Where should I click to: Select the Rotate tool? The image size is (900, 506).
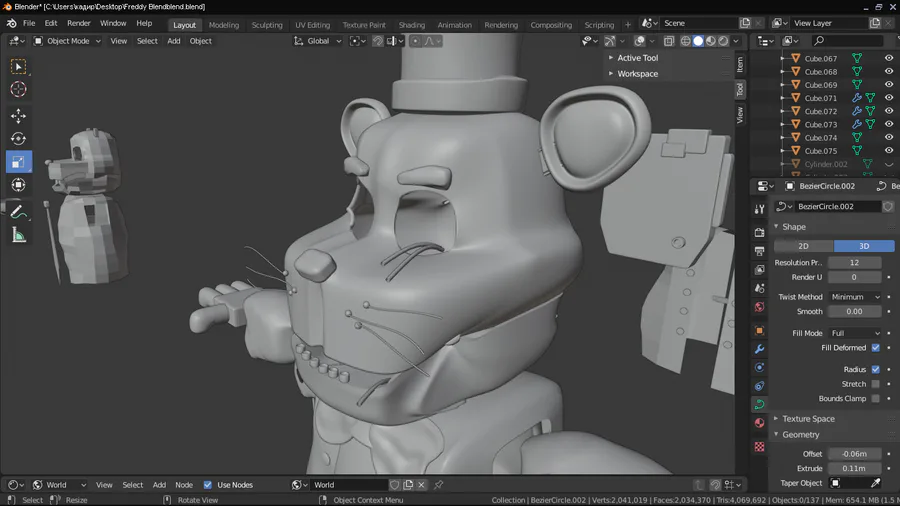tap(18, 139)
